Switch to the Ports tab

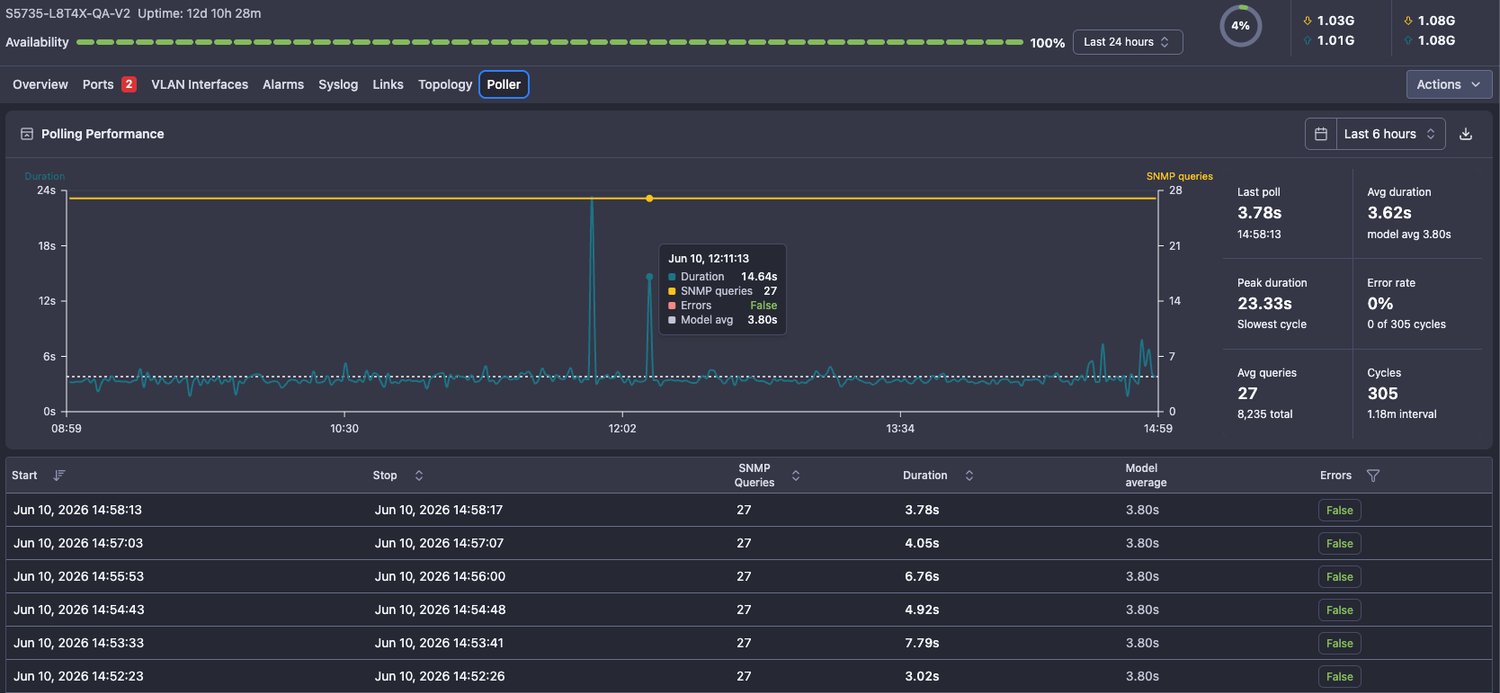coord(98,85)
